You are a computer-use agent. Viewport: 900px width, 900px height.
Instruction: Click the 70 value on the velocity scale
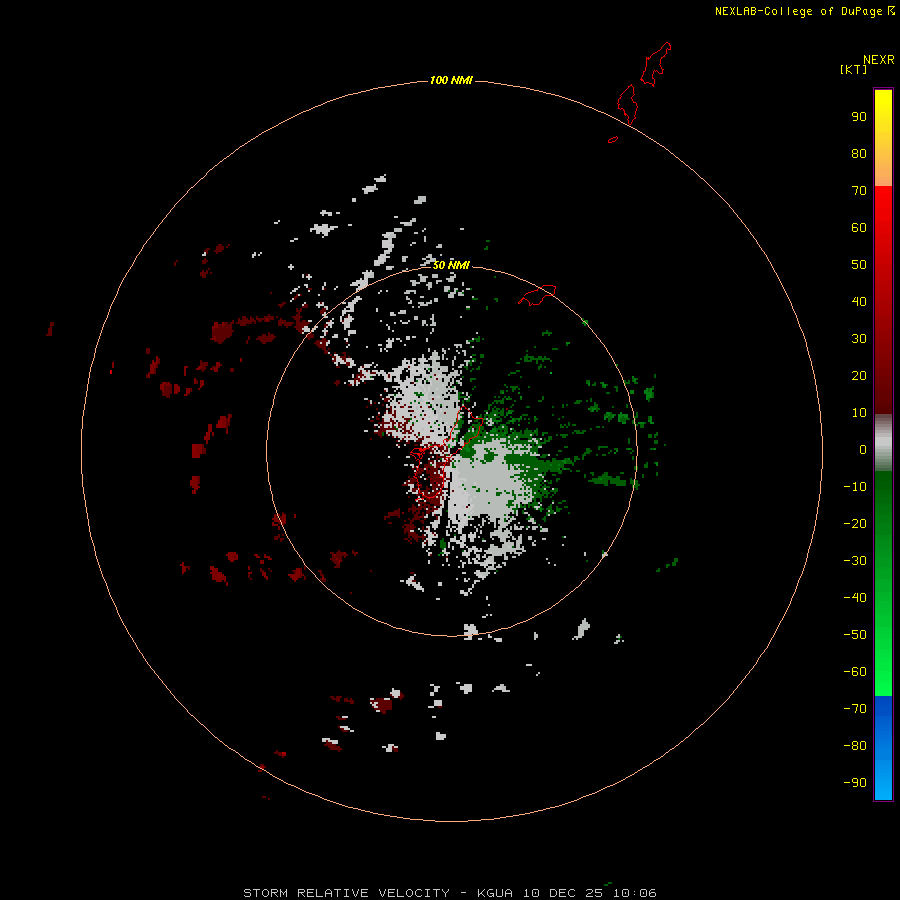click(859, 191)
